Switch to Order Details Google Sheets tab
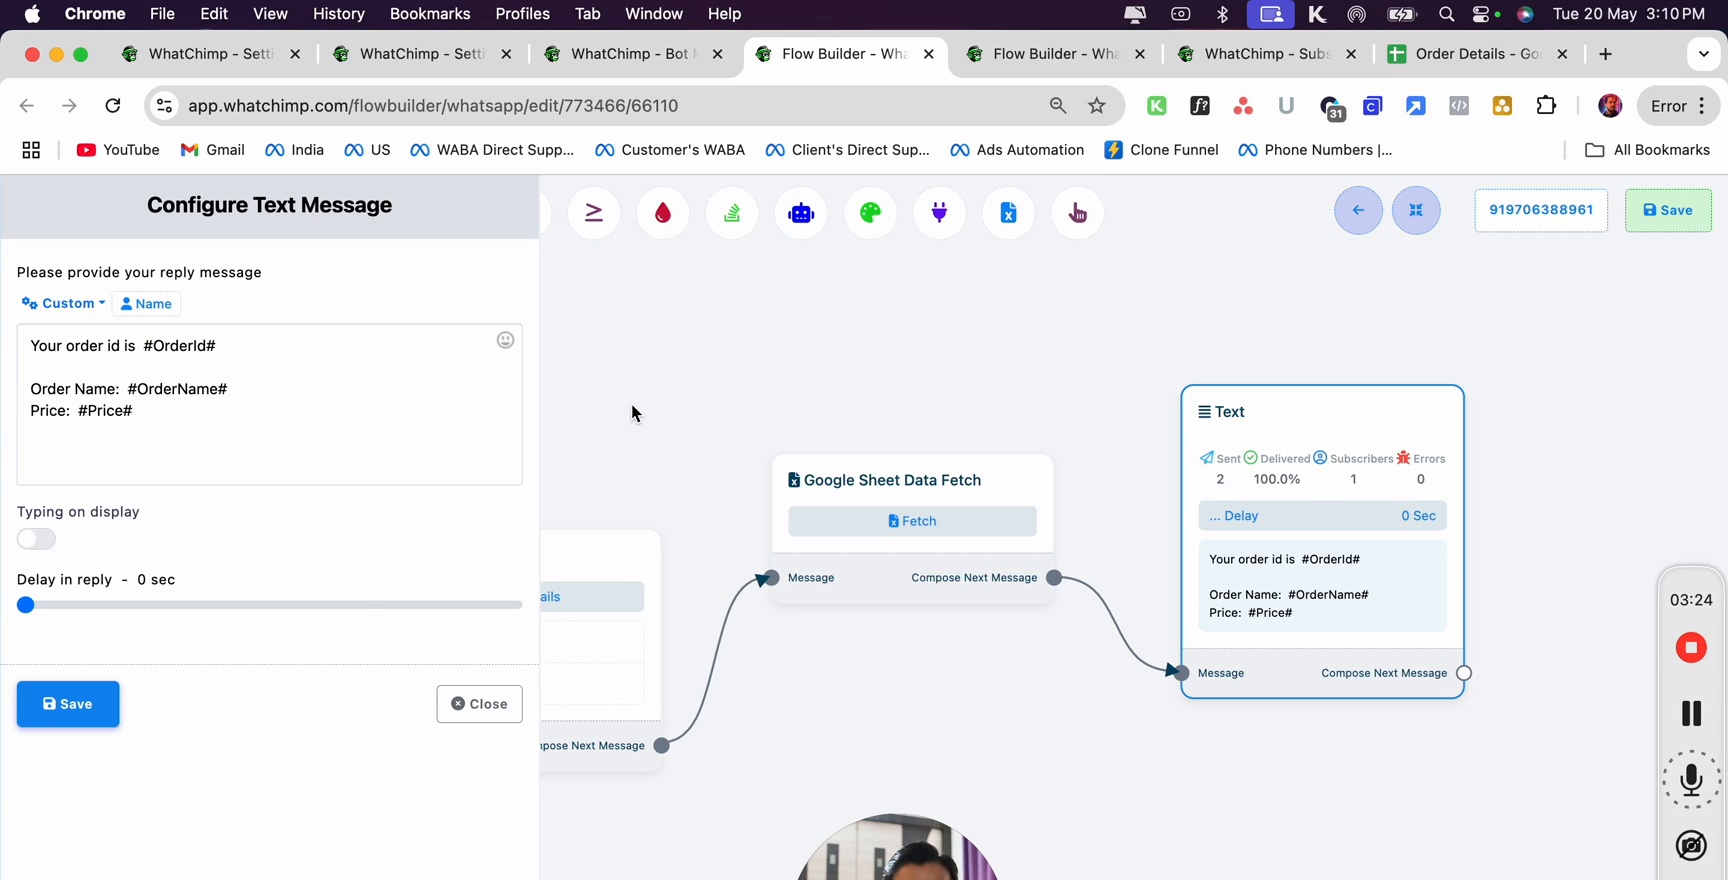The image size is (1728, 880). [x=1477, y=54]
